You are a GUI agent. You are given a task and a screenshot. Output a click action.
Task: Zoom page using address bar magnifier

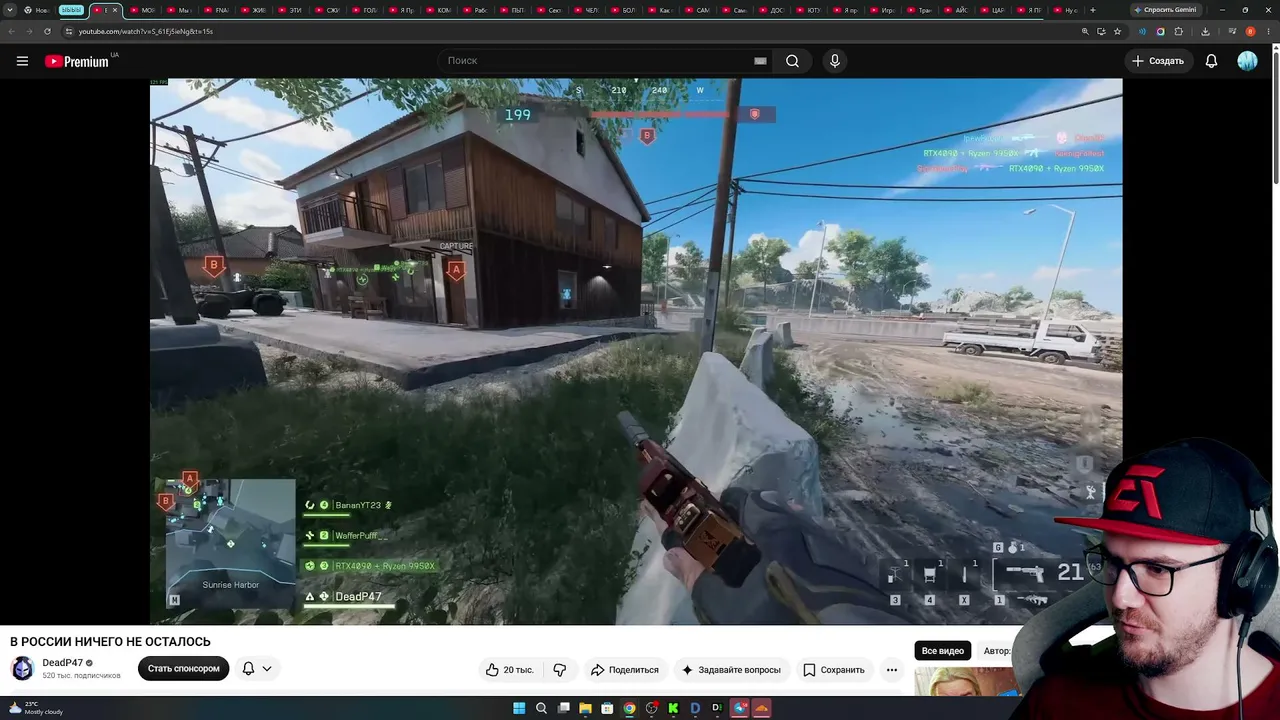pyautogui.click(x=1085, y=31)
